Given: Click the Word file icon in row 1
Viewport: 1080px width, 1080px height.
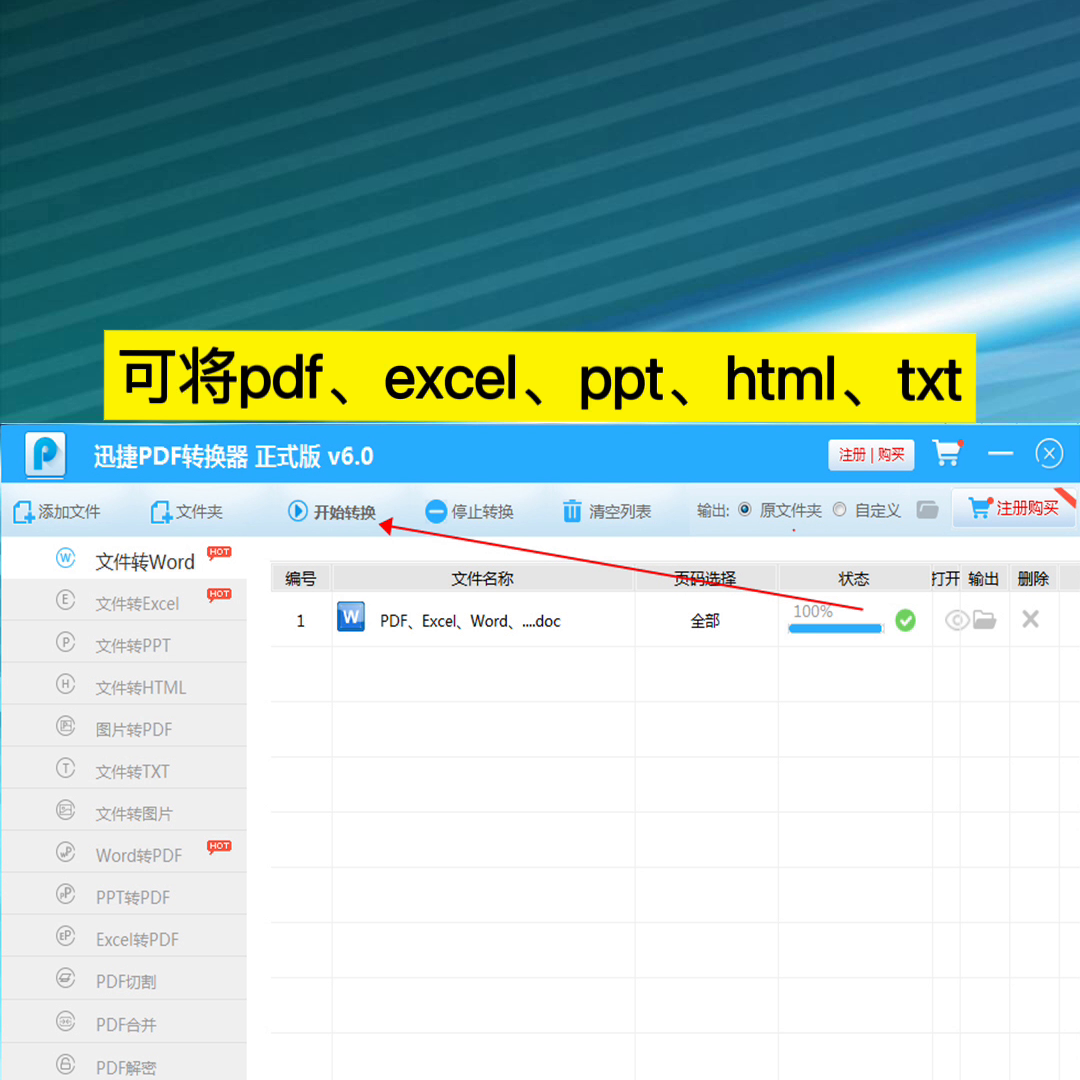Looking at the screenshot, I should [351, 617].
